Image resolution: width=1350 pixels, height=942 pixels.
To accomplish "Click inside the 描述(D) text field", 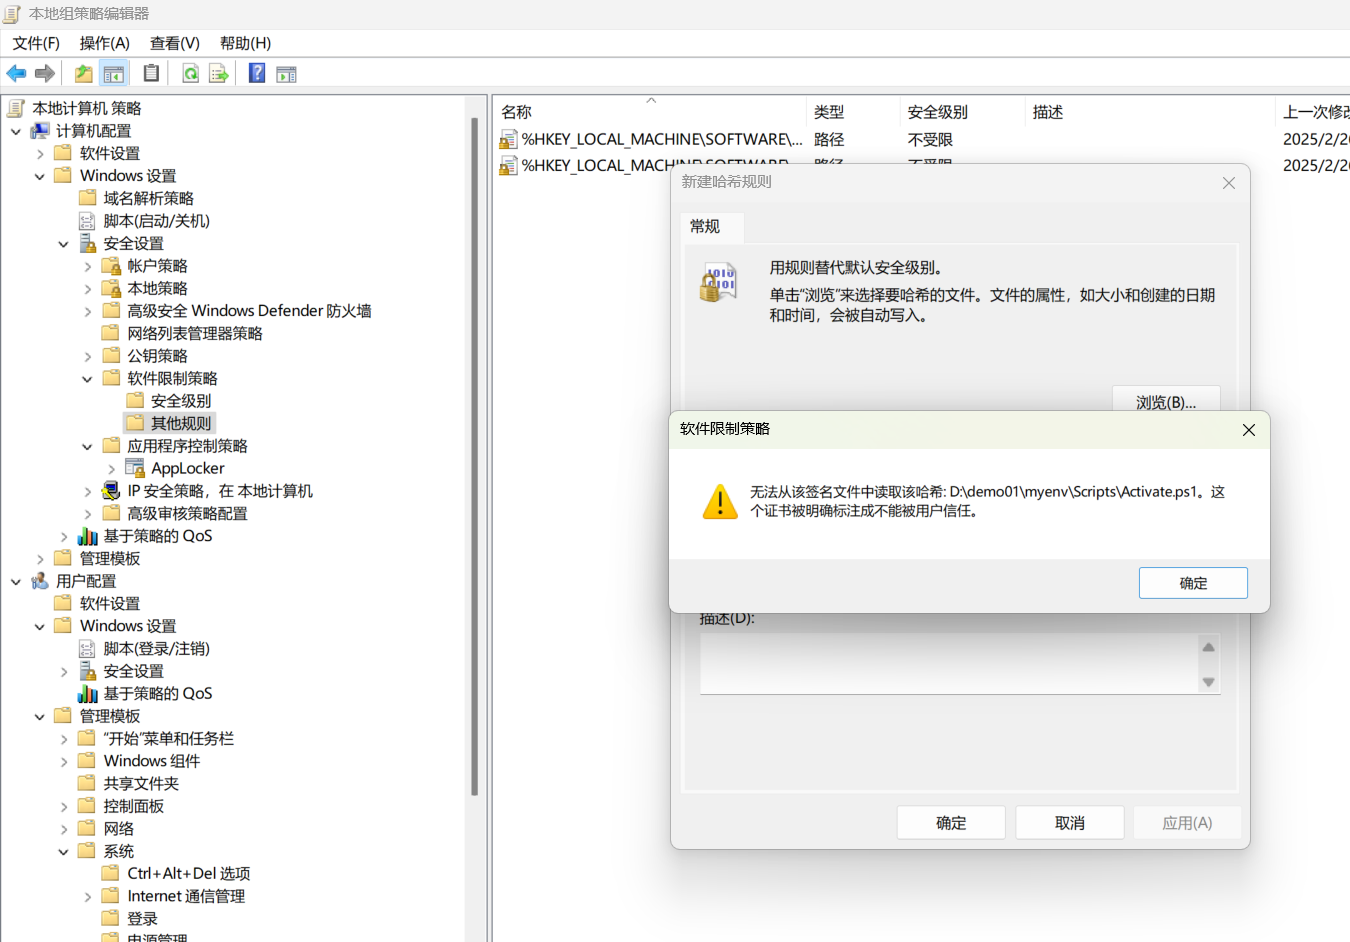I will (950, 662).
